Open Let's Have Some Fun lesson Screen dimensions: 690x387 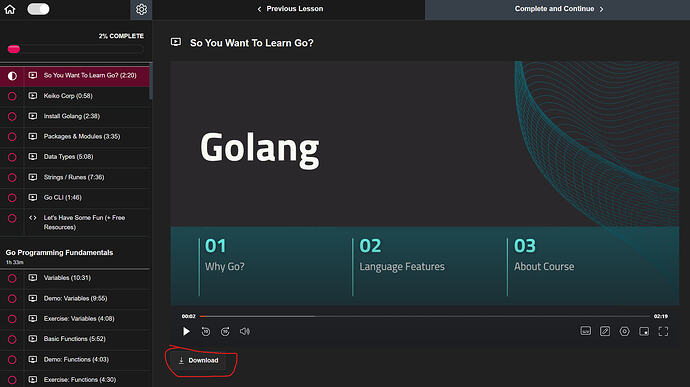(75, 222)
